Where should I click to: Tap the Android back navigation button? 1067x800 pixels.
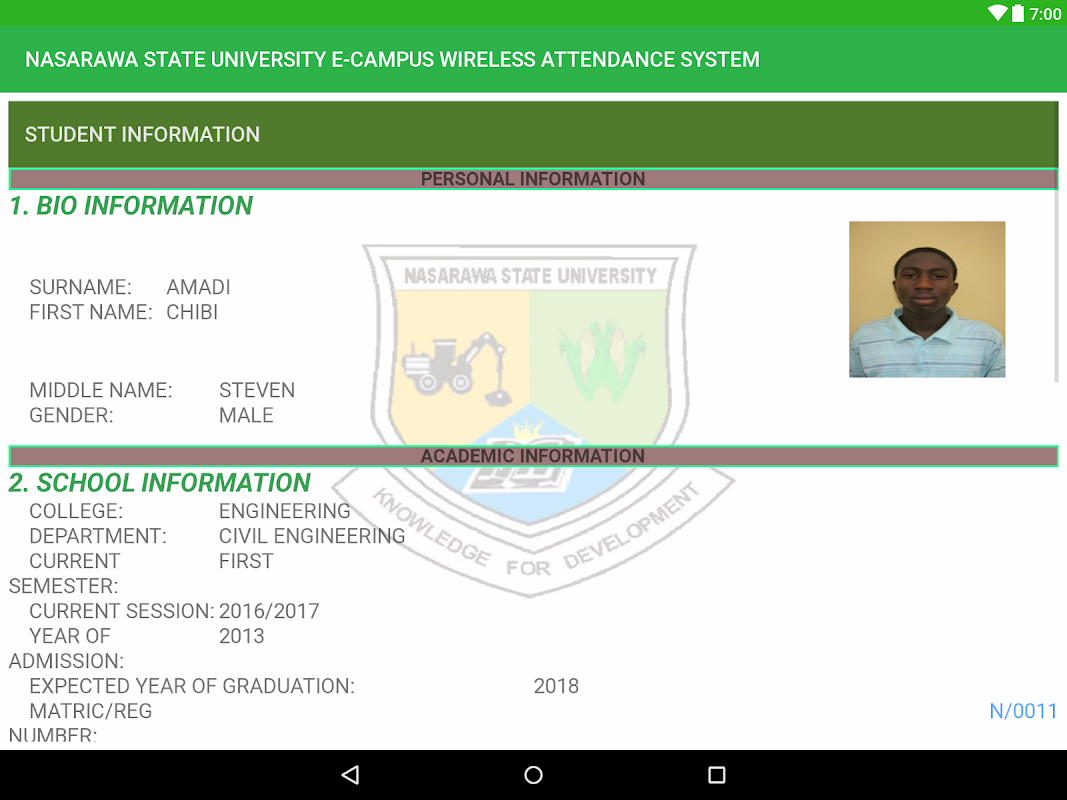click(350, 775)
